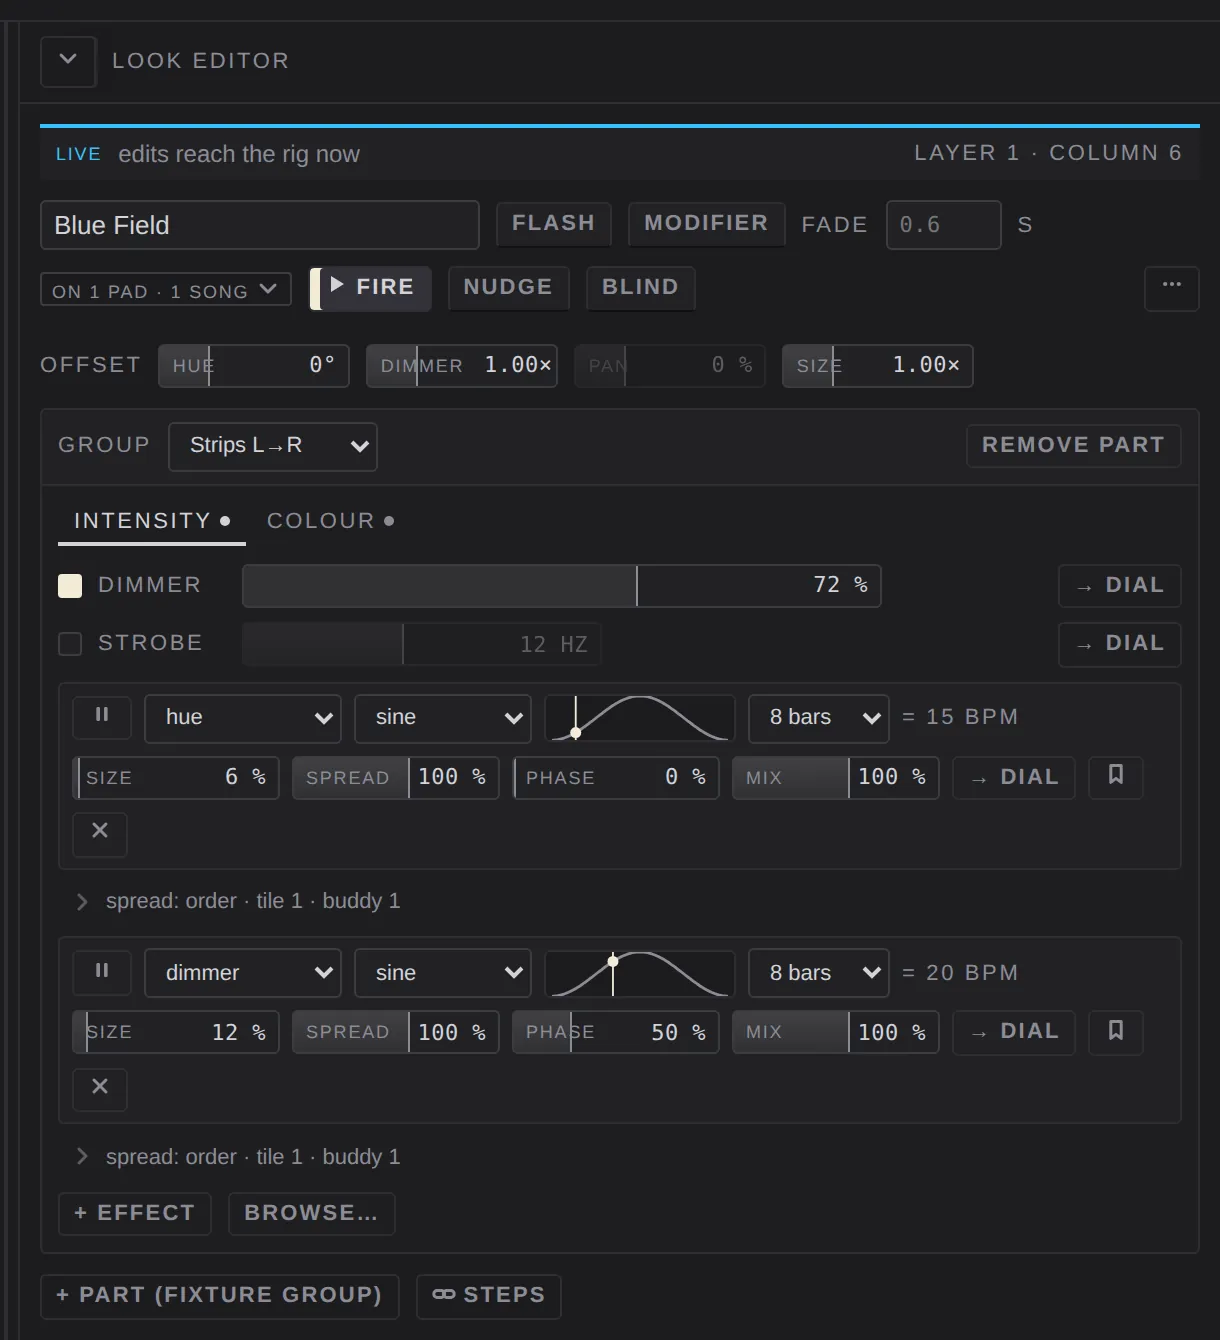Add a new effect with + Effect

pyautogui.click(x=135, y=1214)
